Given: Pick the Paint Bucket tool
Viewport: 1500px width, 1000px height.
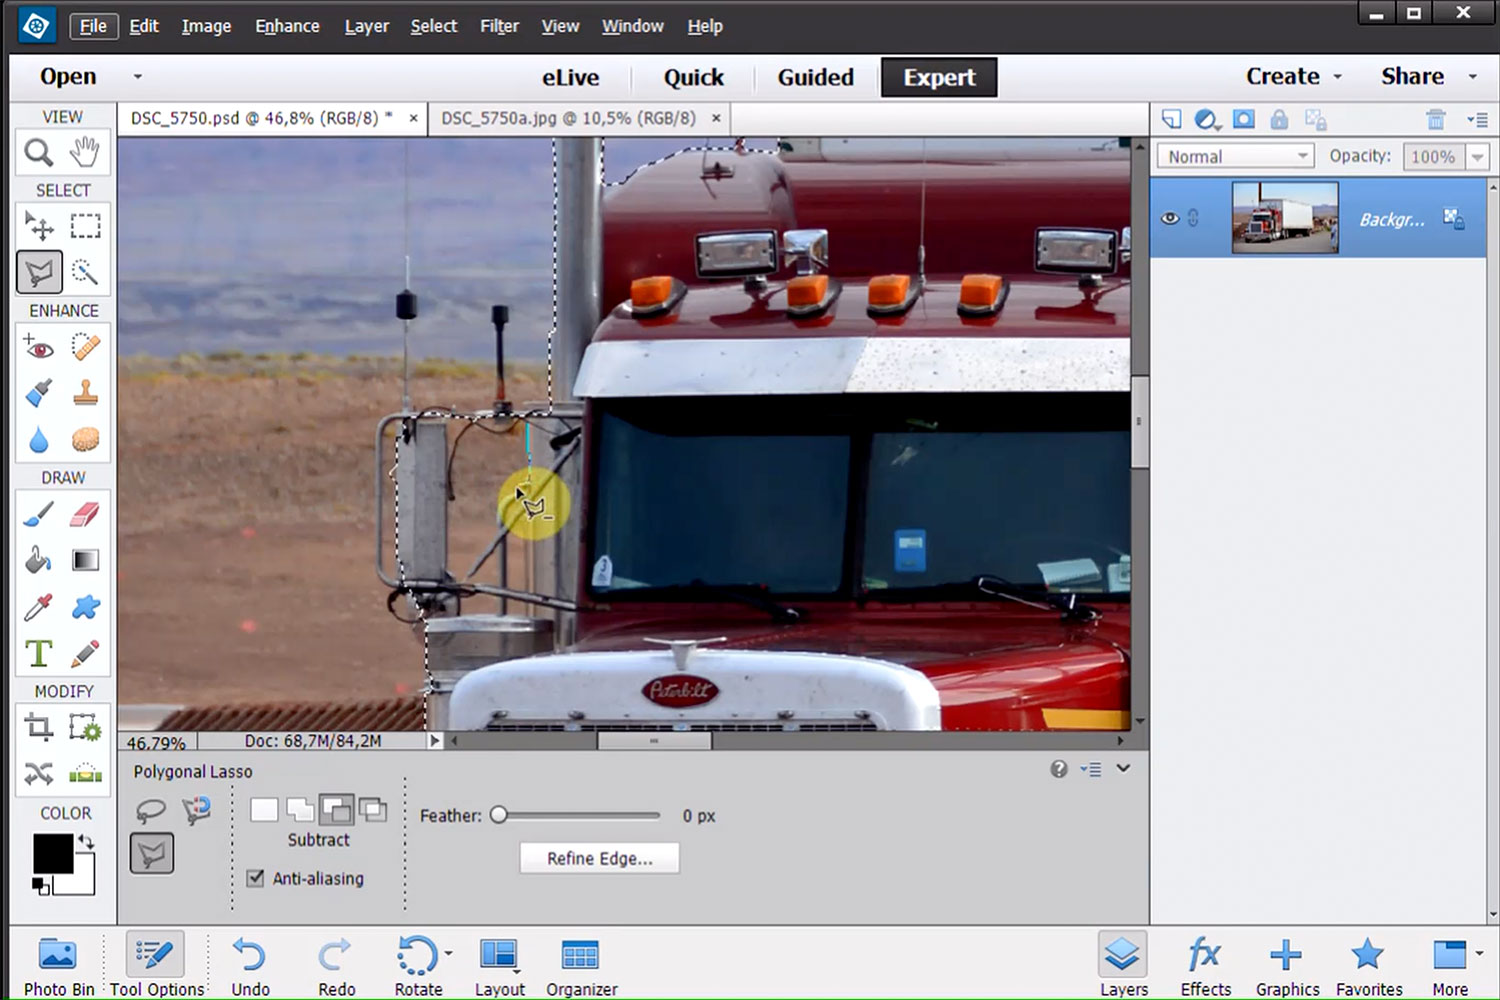Looking at the screenshot, I should (39, 560).
